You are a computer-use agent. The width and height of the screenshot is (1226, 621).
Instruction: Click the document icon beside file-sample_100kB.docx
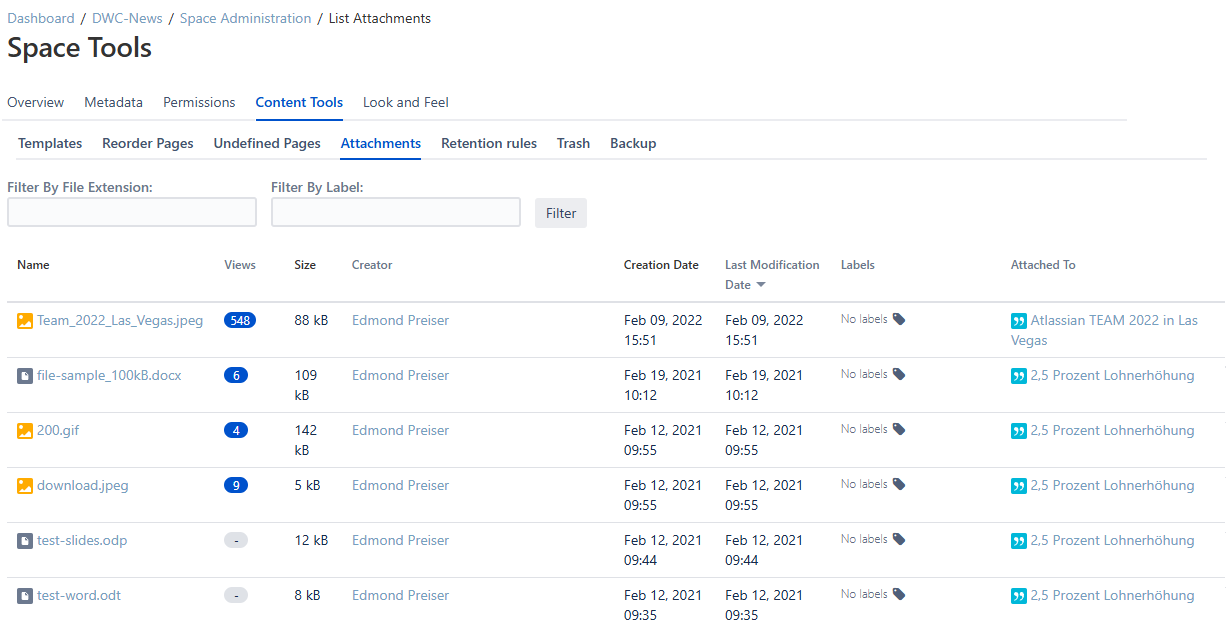[25, 376]
